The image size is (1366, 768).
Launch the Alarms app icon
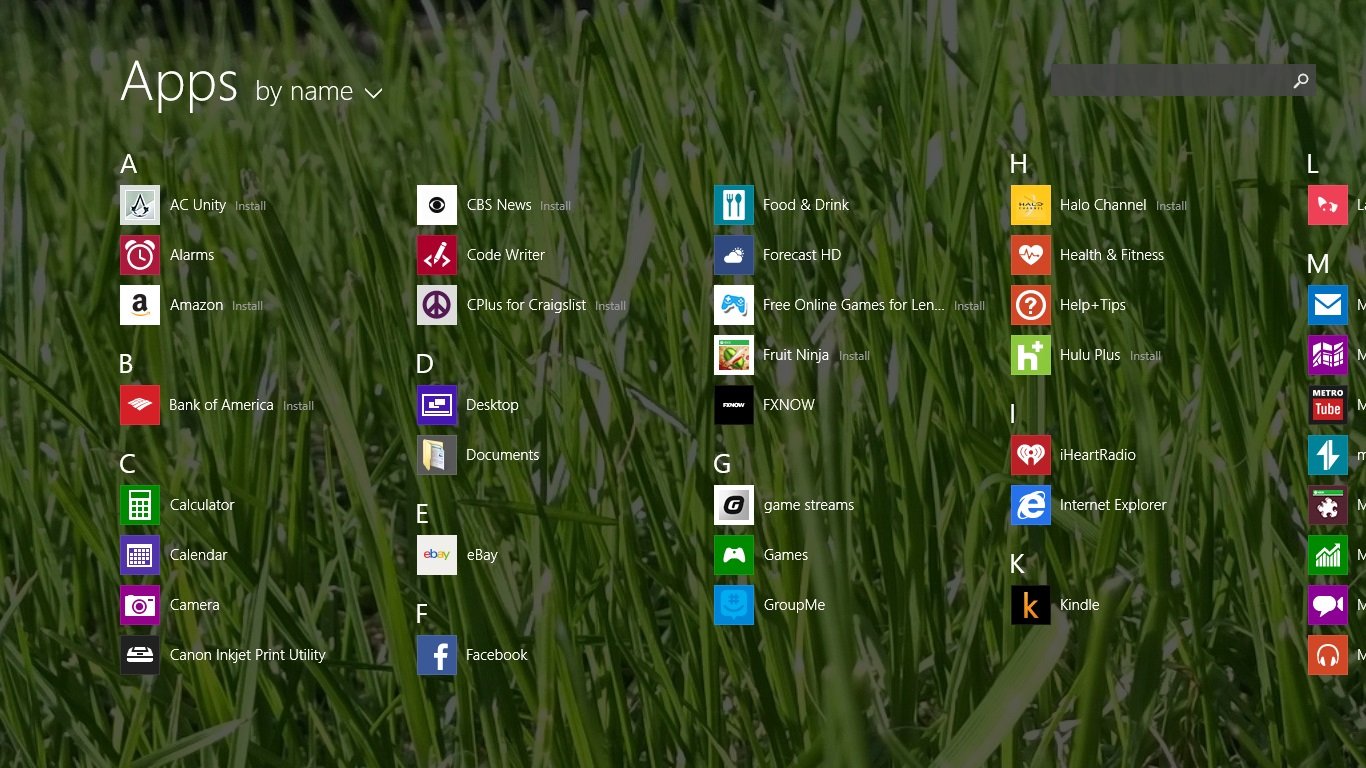pos(140,255)
